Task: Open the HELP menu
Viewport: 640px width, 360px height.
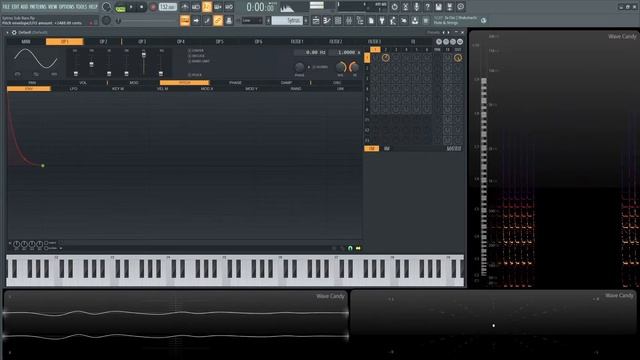Action: point(93,7)
